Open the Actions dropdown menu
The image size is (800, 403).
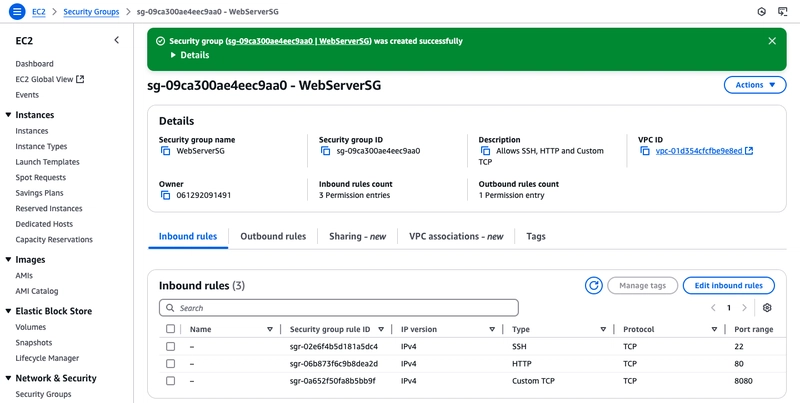pos(755,85)
